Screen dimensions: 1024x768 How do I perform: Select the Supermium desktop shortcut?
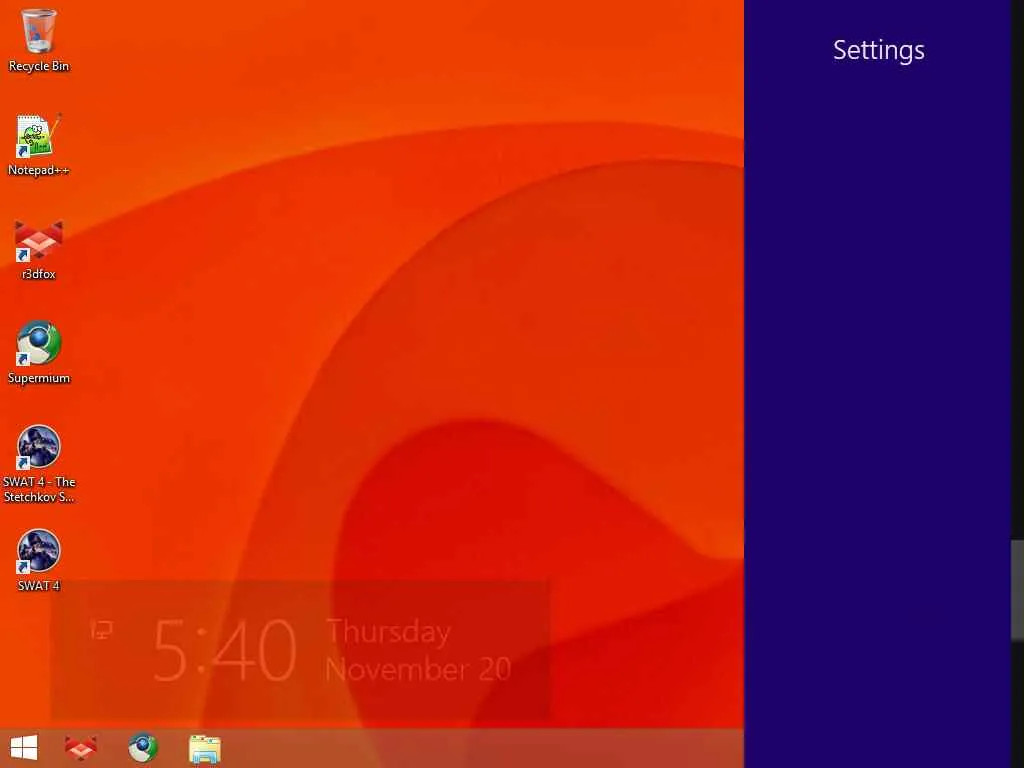pos(39,353)
